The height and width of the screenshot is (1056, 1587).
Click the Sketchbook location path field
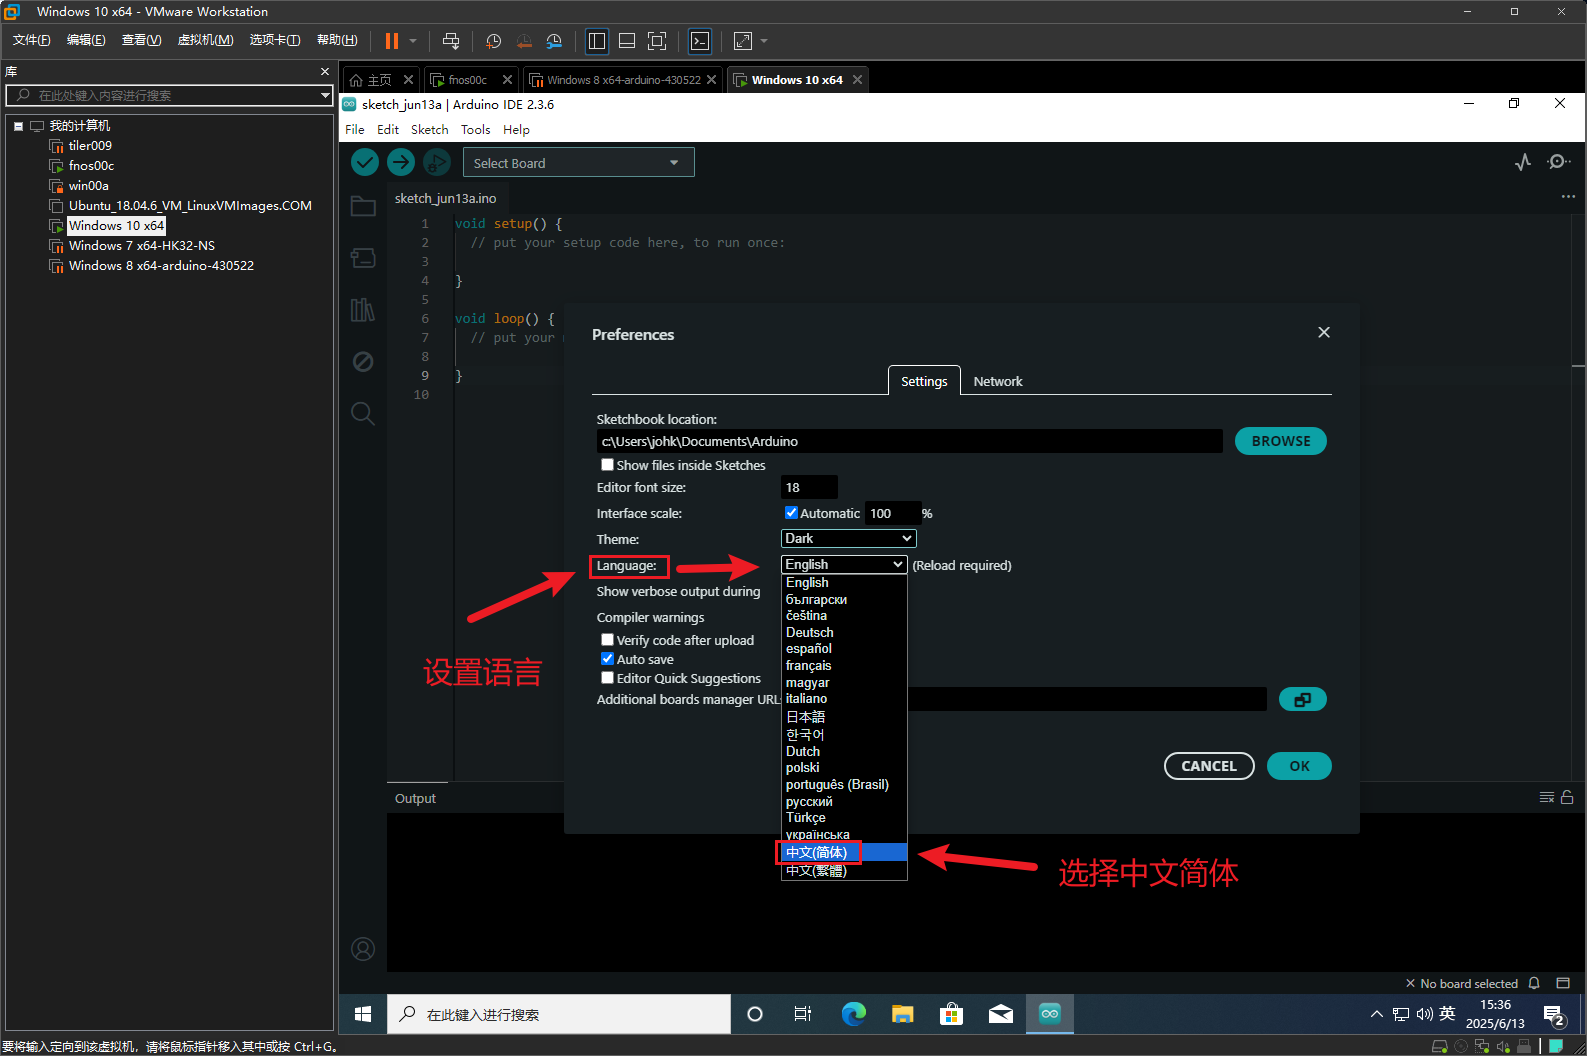[x=909, y=441]
